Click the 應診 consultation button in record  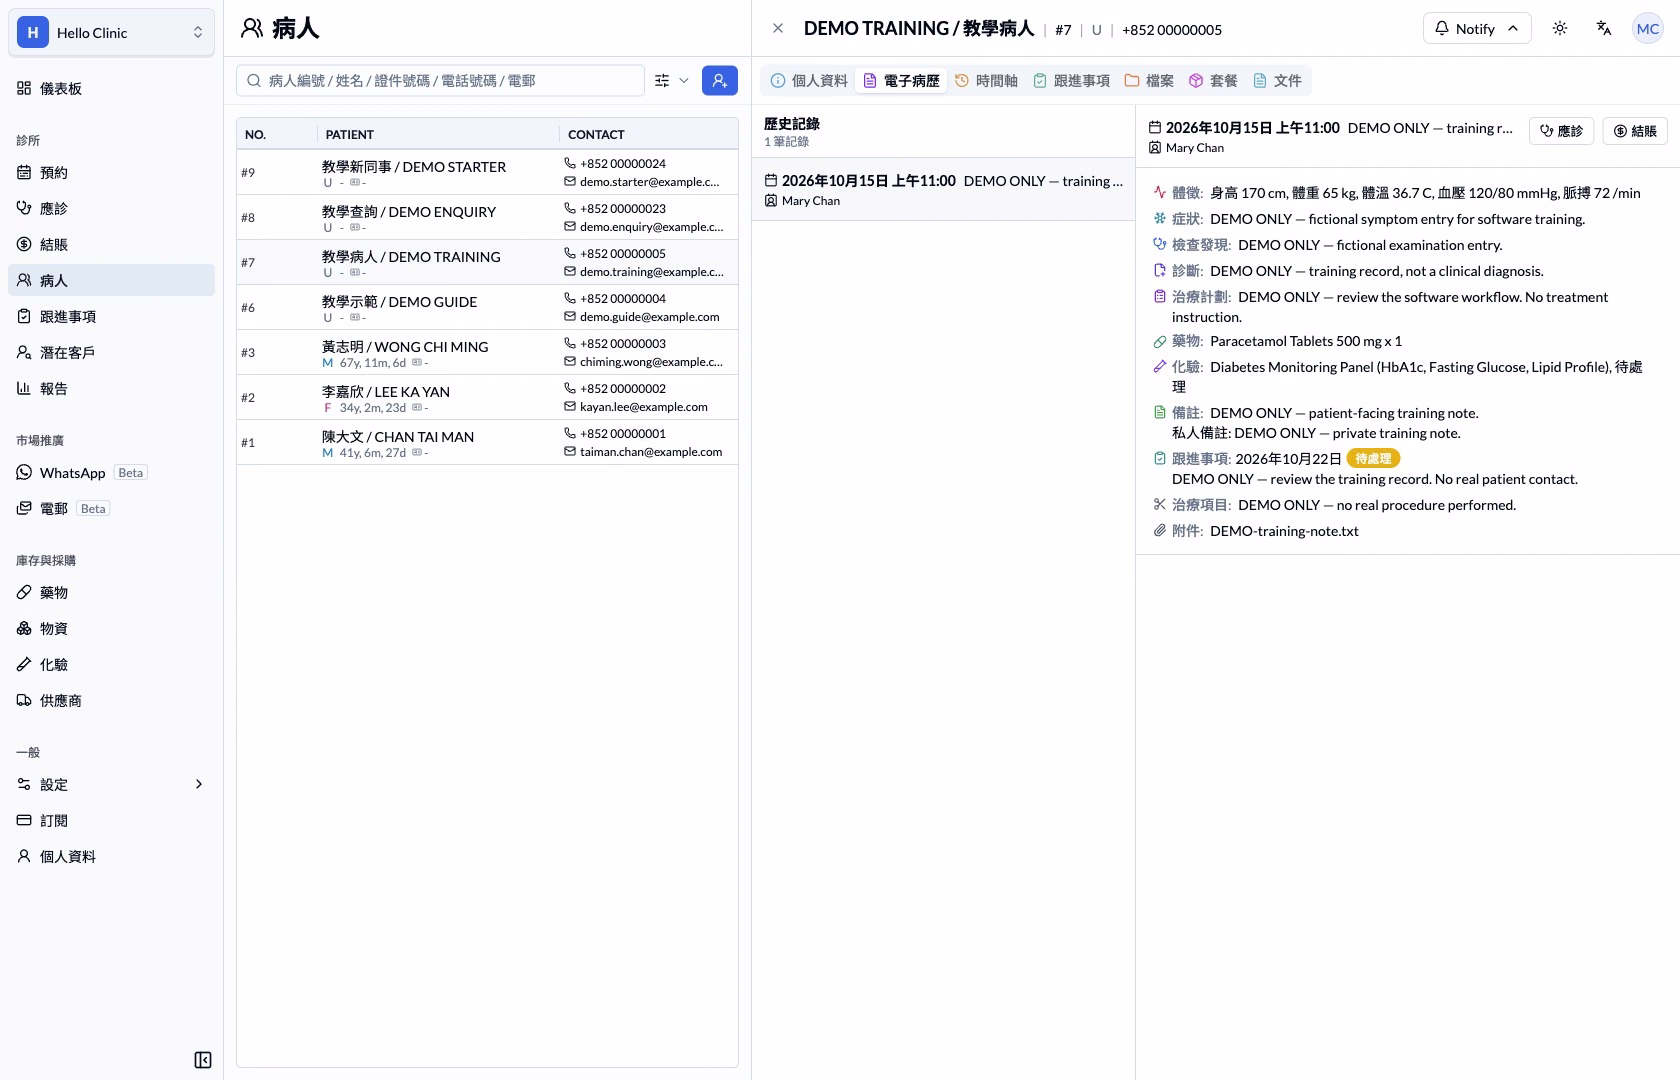[1561, 131]
